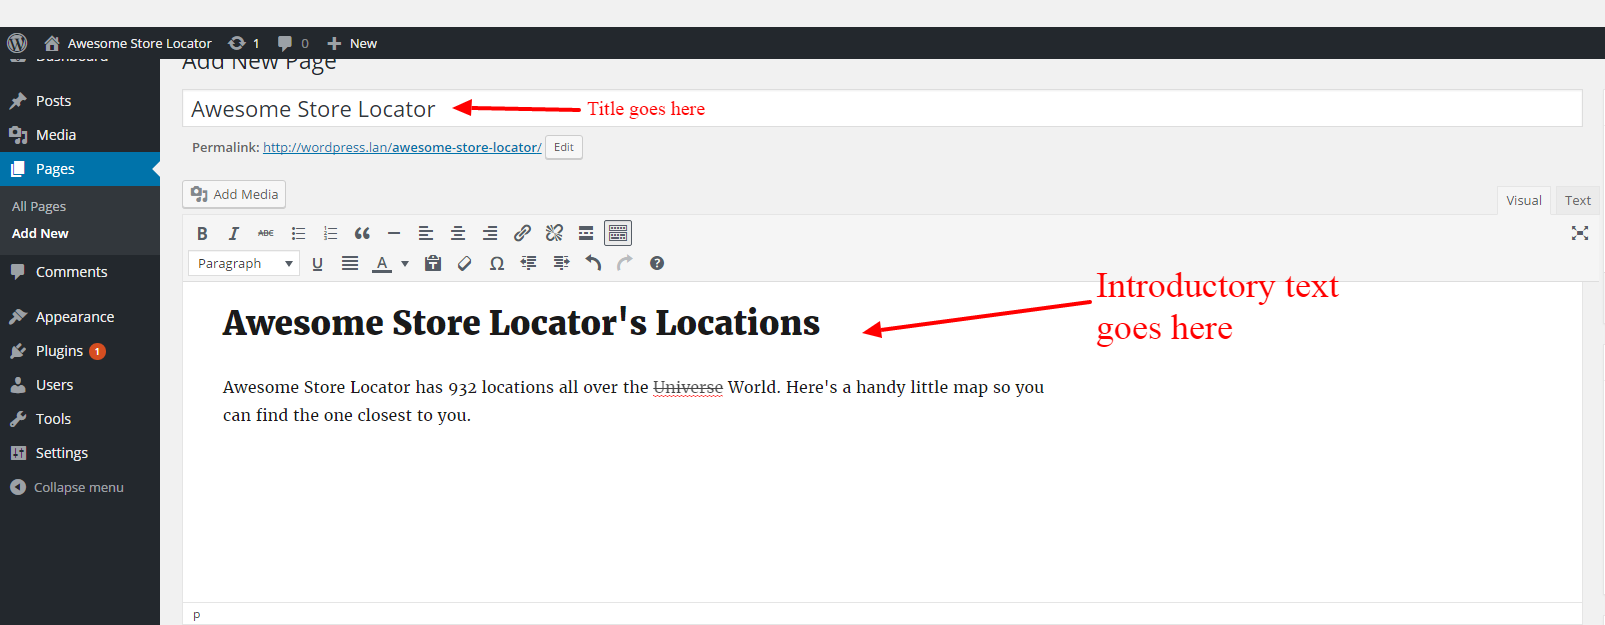Align text right
The image size is (1605, 625).
[490, 233]
